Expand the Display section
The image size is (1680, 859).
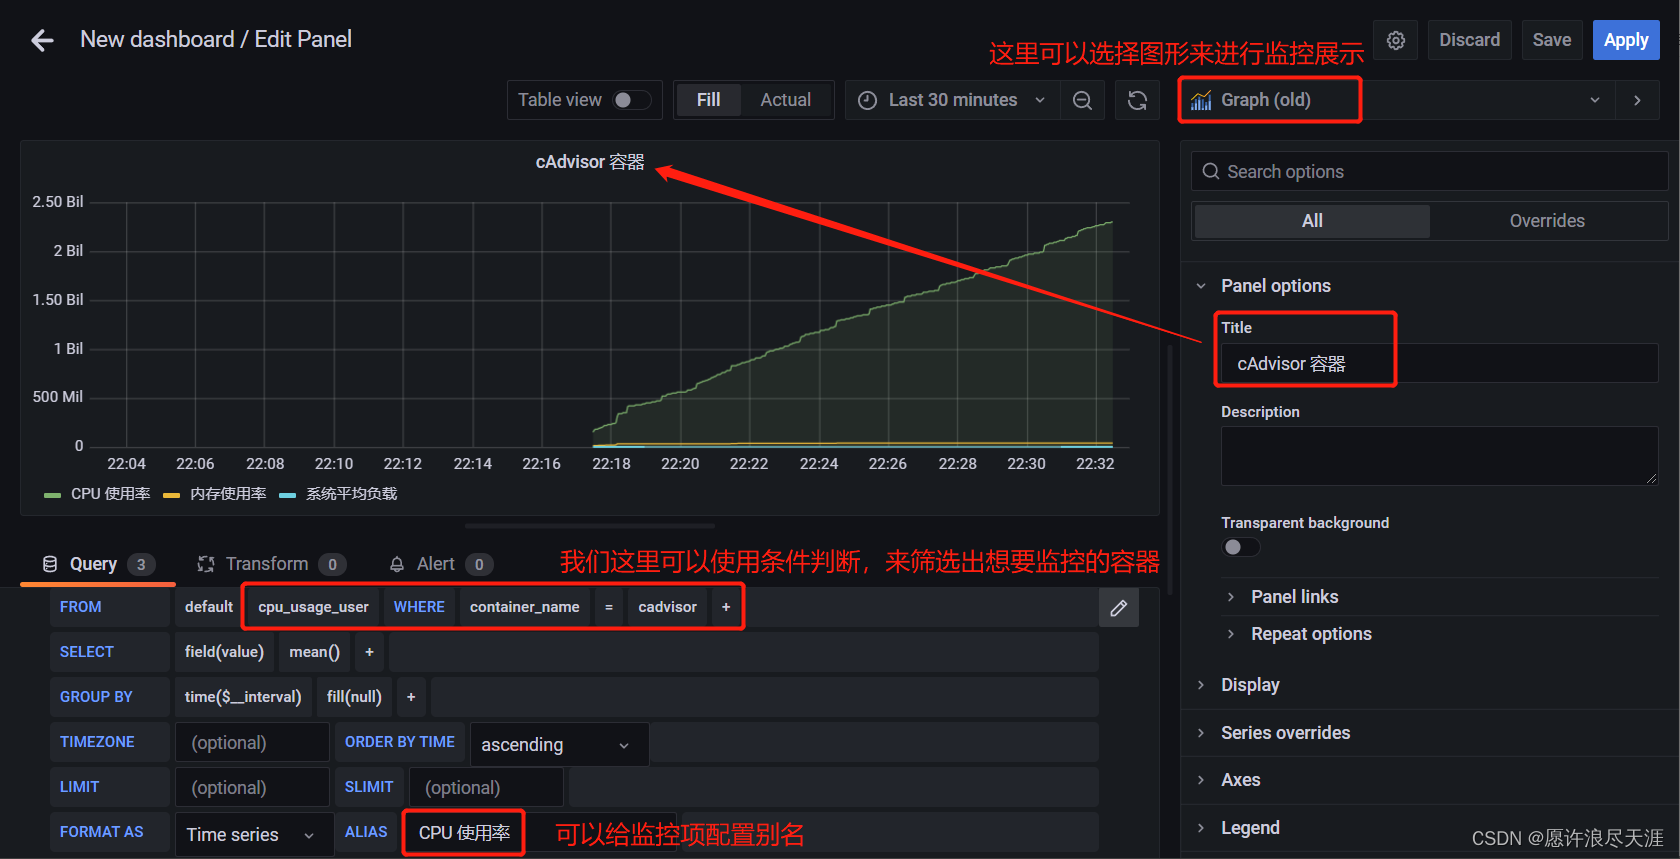tap(1250, 685)
